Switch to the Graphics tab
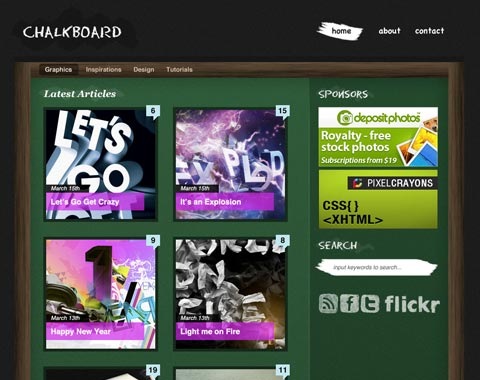 [58, 70]
